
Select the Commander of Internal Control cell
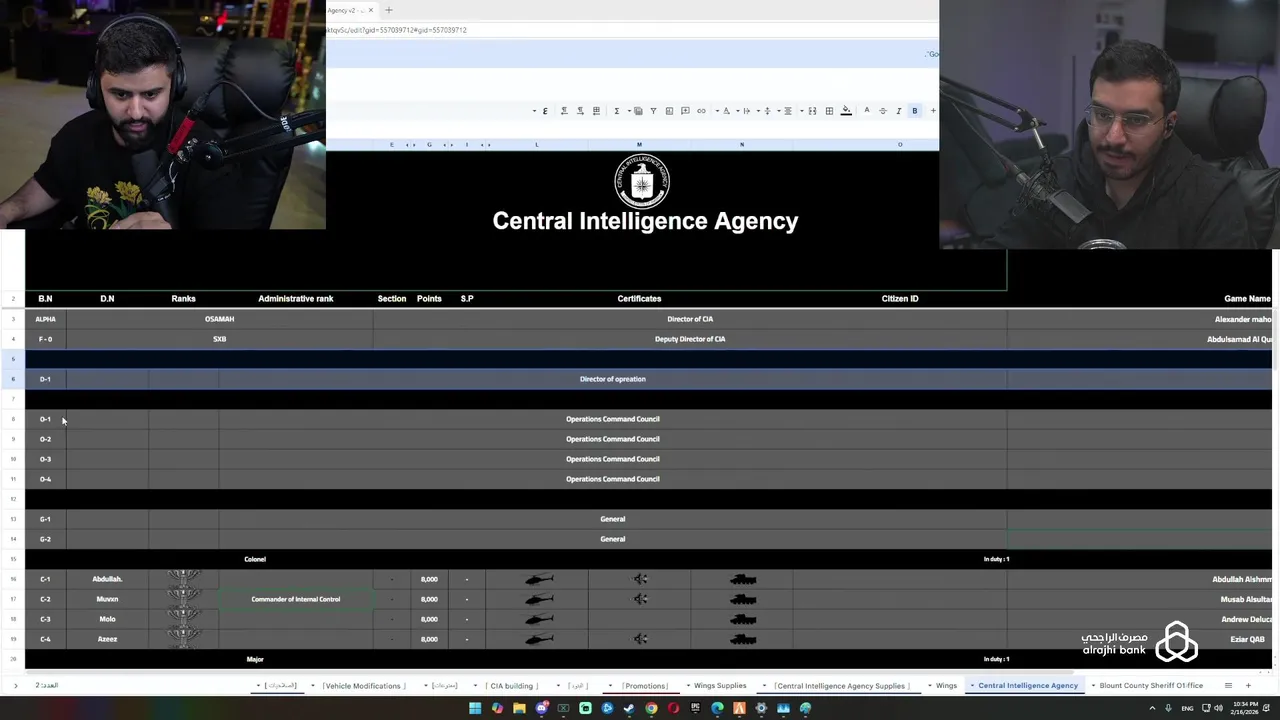296,599
